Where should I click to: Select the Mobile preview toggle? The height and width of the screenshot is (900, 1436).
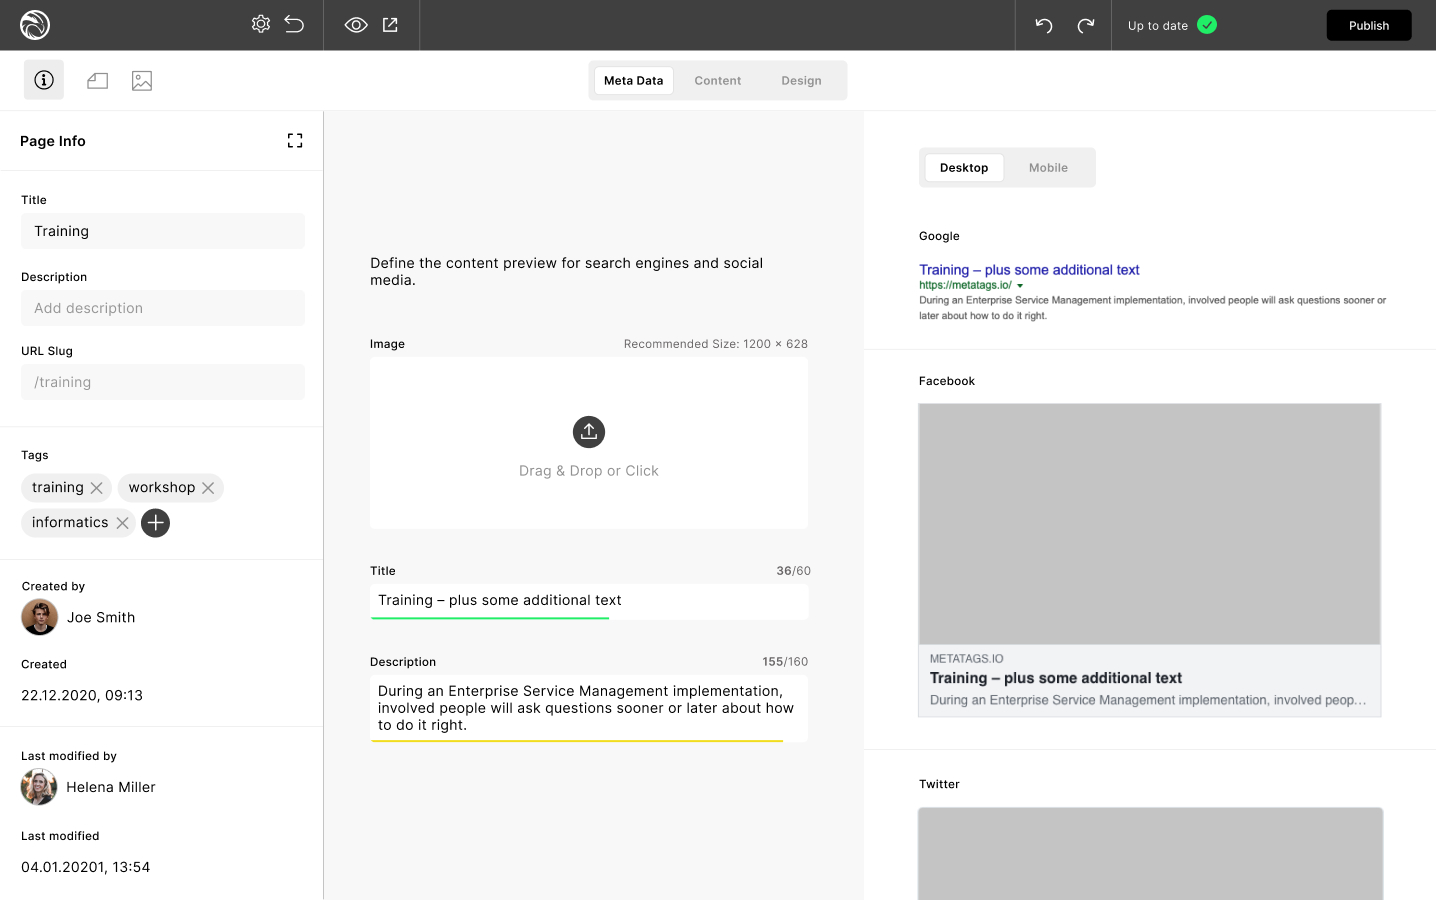(1048, 168)
